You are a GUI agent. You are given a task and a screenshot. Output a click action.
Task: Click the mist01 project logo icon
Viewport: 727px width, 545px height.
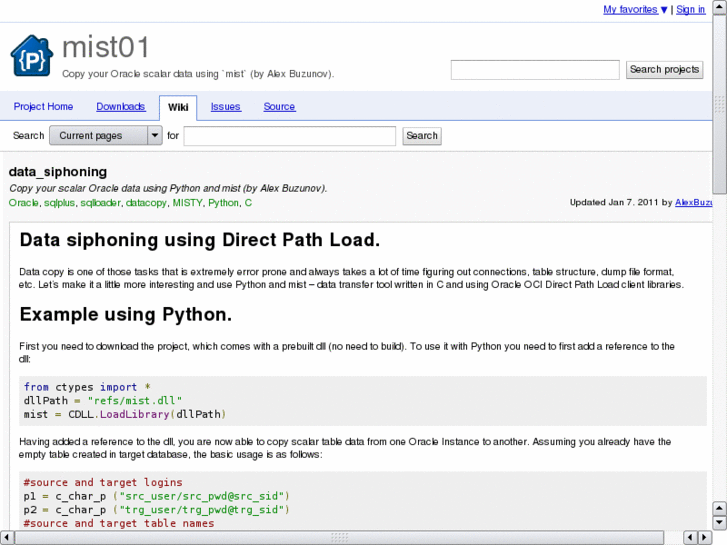tap(31, 56)
